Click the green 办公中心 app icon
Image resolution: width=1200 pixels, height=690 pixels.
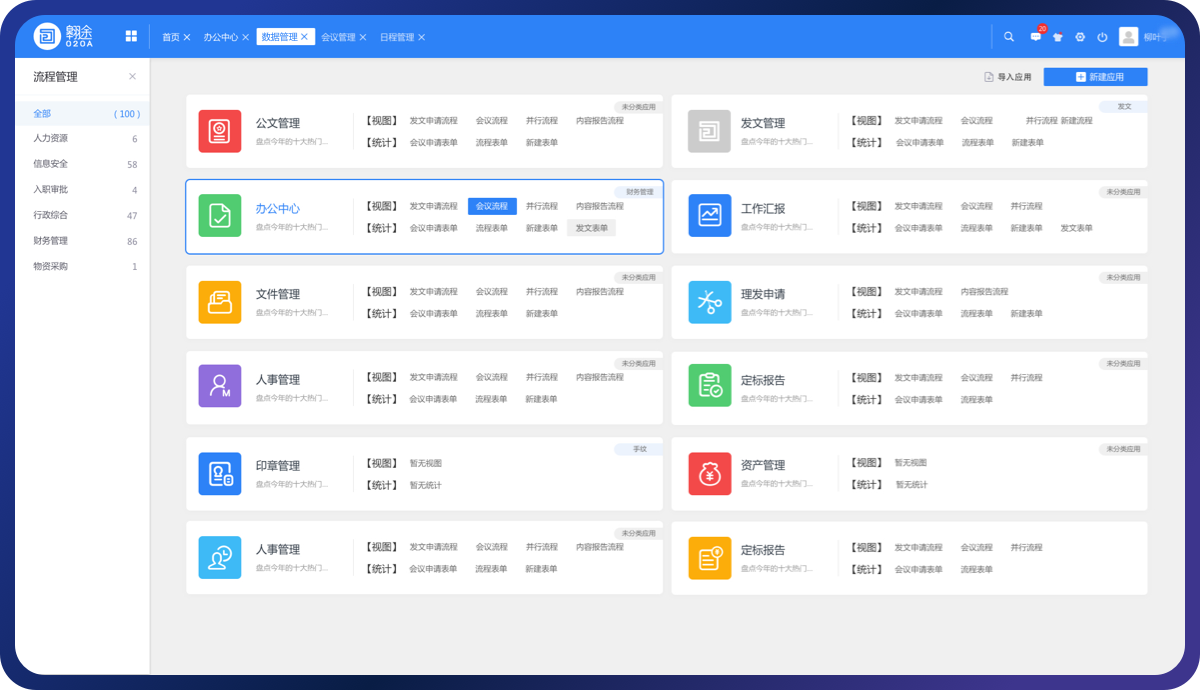[219, 216]
